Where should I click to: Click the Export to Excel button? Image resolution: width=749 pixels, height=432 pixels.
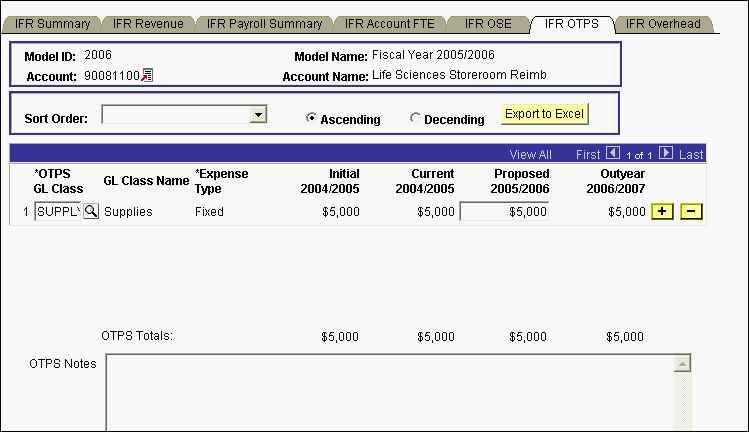pyautogui.click(x=544, y=114)
